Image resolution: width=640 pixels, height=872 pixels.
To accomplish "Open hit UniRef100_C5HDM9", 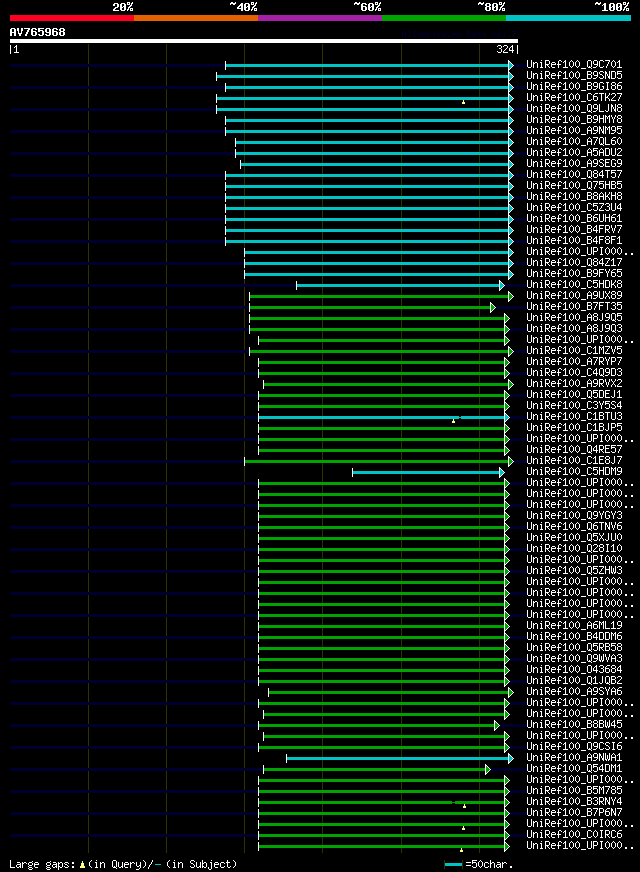I will (574, 472).
